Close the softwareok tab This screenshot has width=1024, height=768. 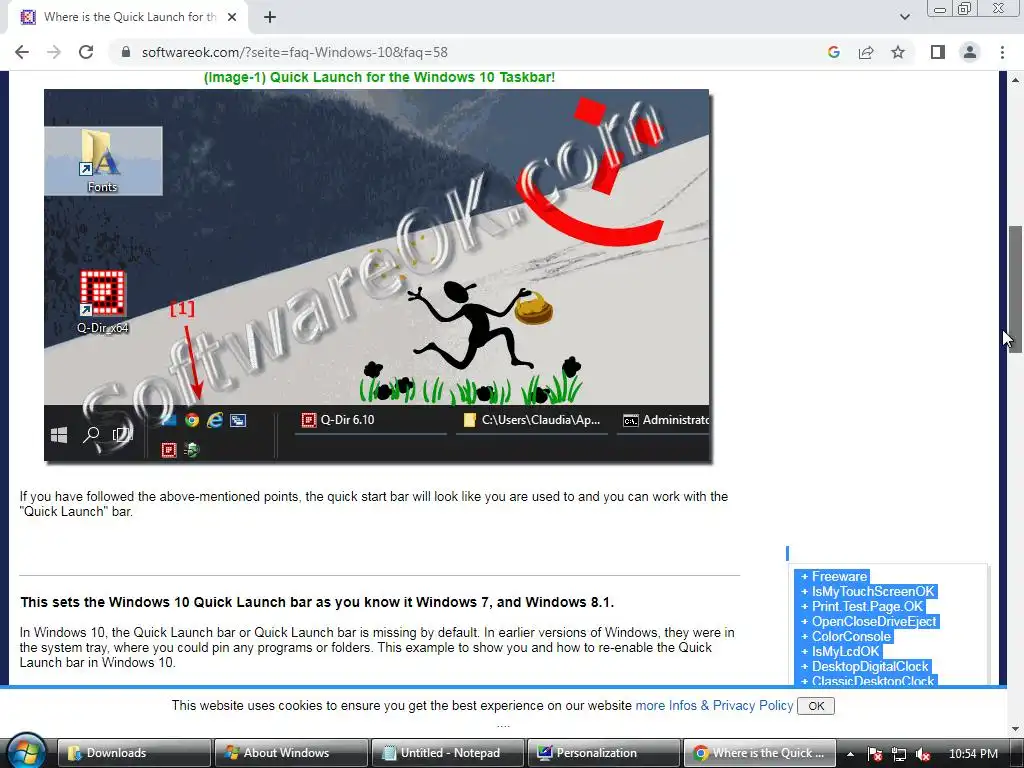pyautogui.click(x=232, y=17)
